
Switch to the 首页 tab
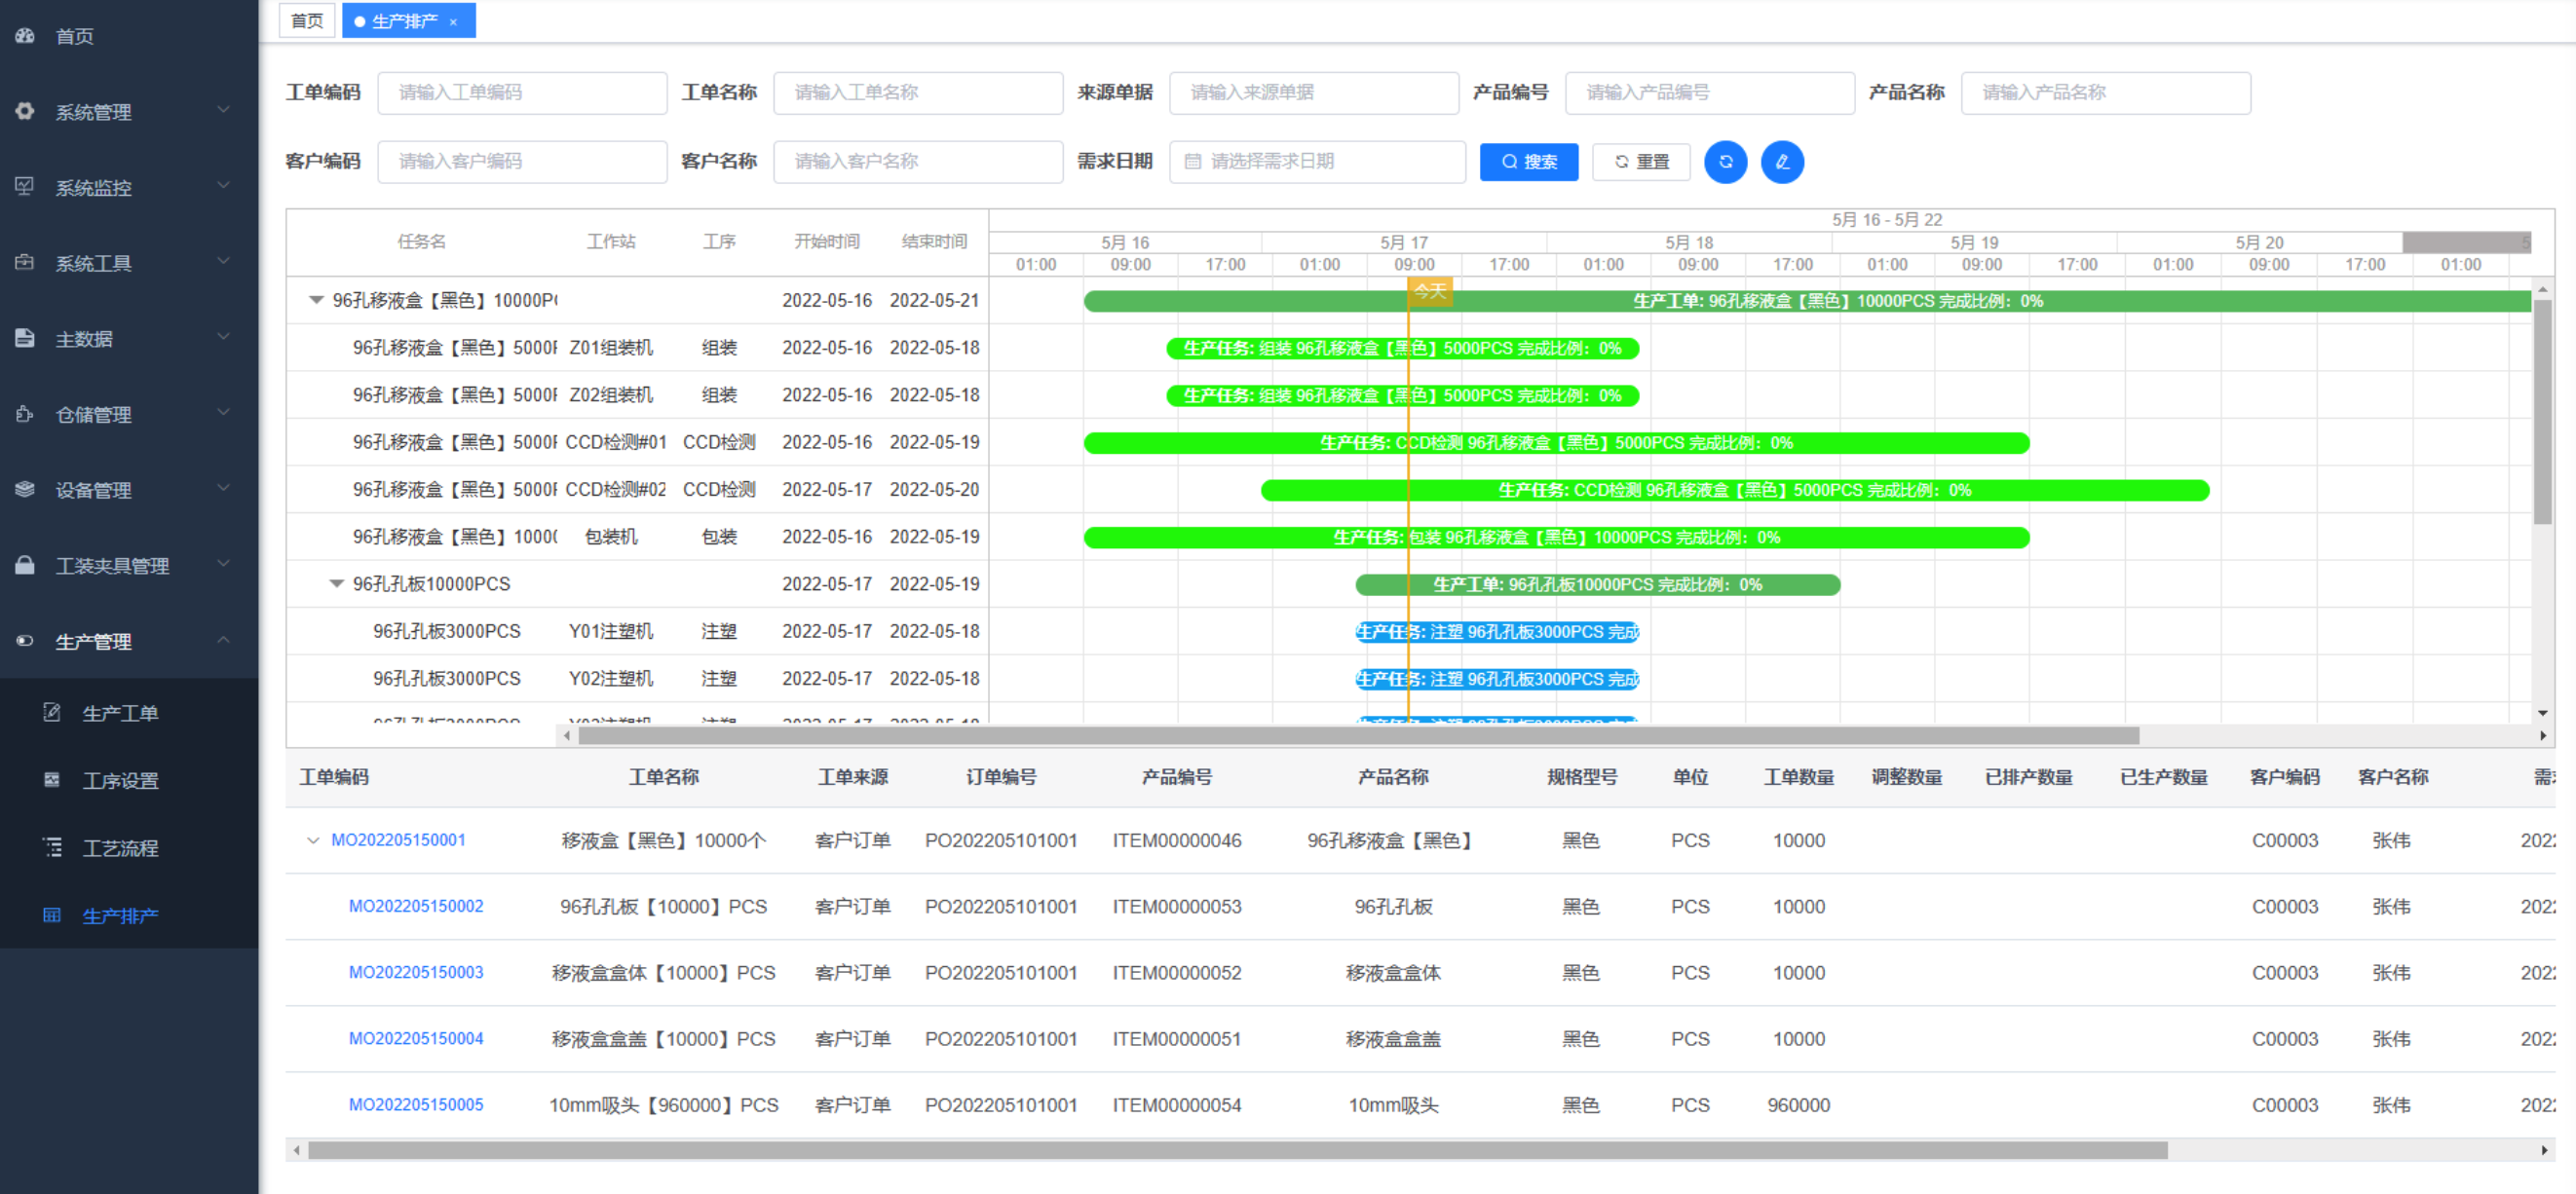(307, 21)
